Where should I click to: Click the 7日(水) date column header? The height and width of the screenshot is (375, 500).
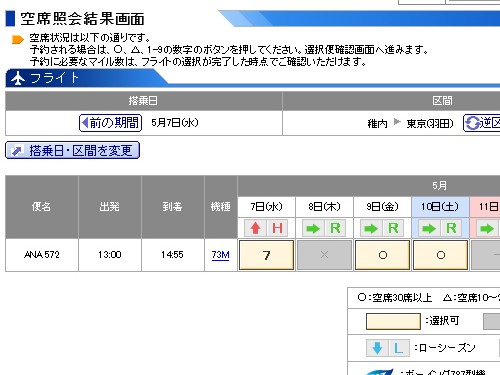coord(266,207)
